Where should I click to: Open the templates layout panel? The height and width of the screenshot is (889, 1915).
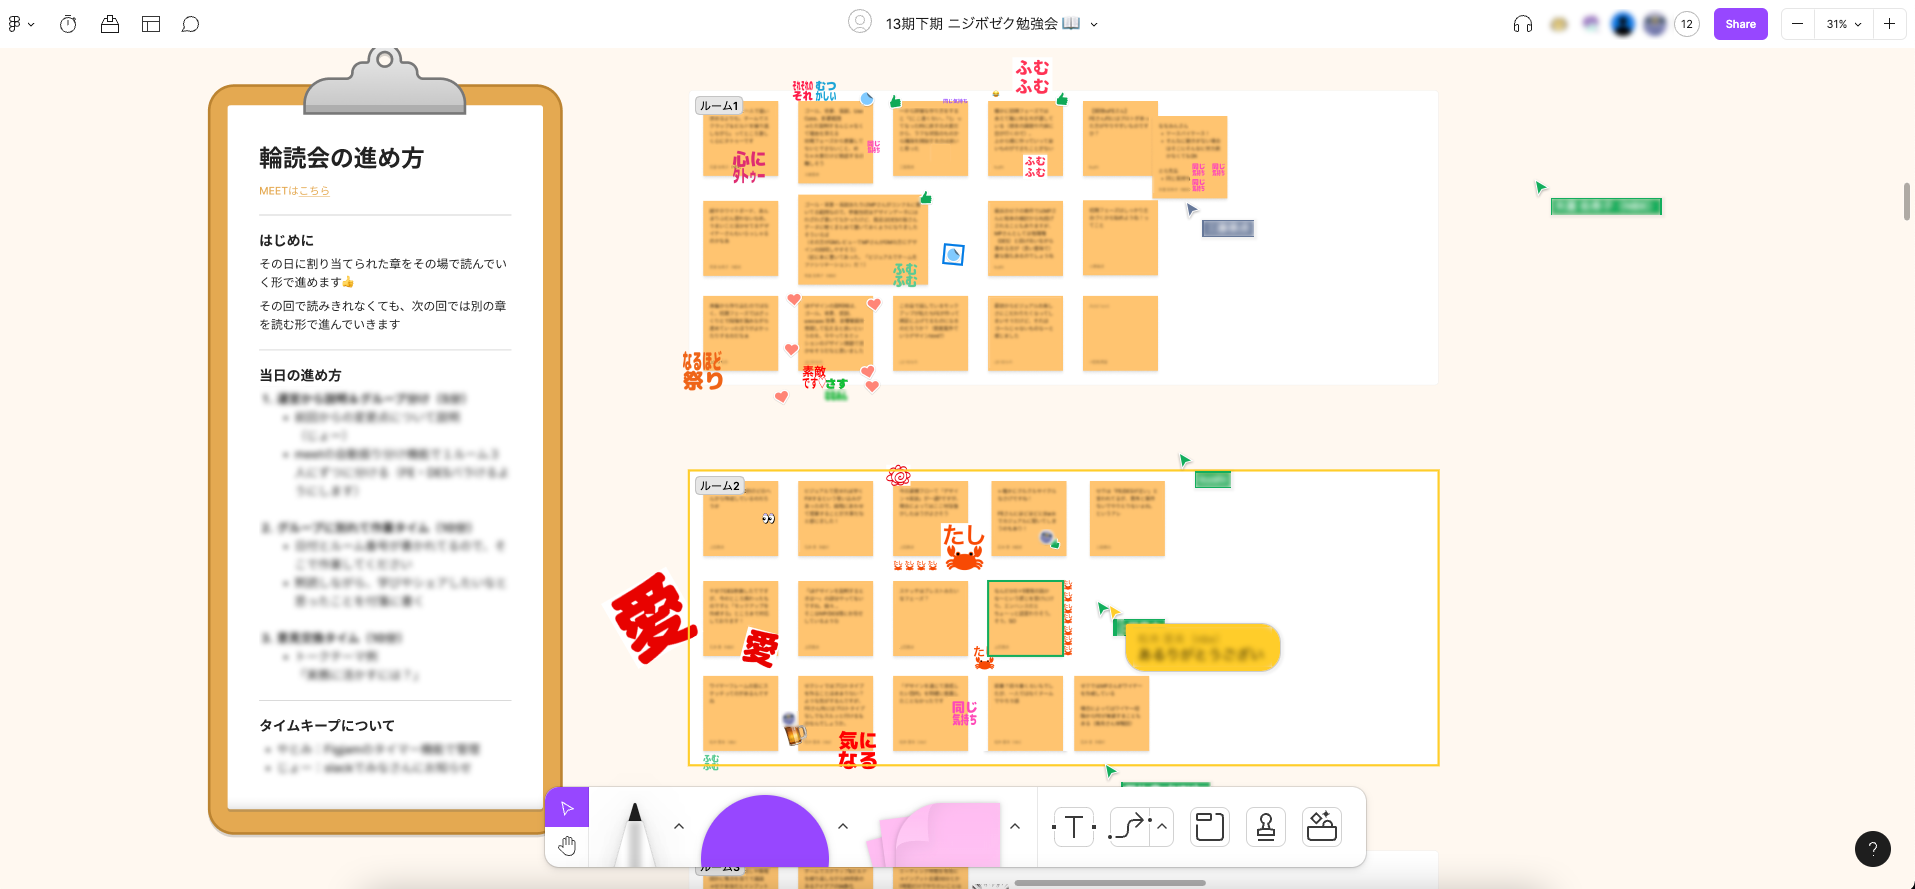tap(151, 24)
